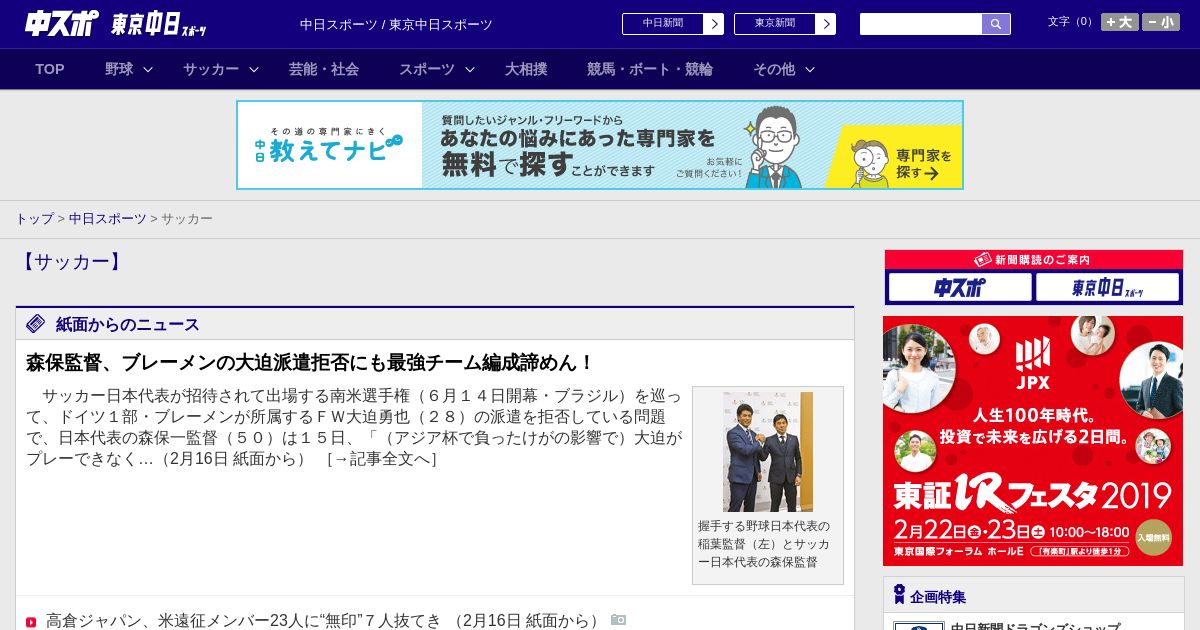Viewport: 1200px width, 630px height.
Task: Click the 中日新聞 header button
Action: coord(663,24)
